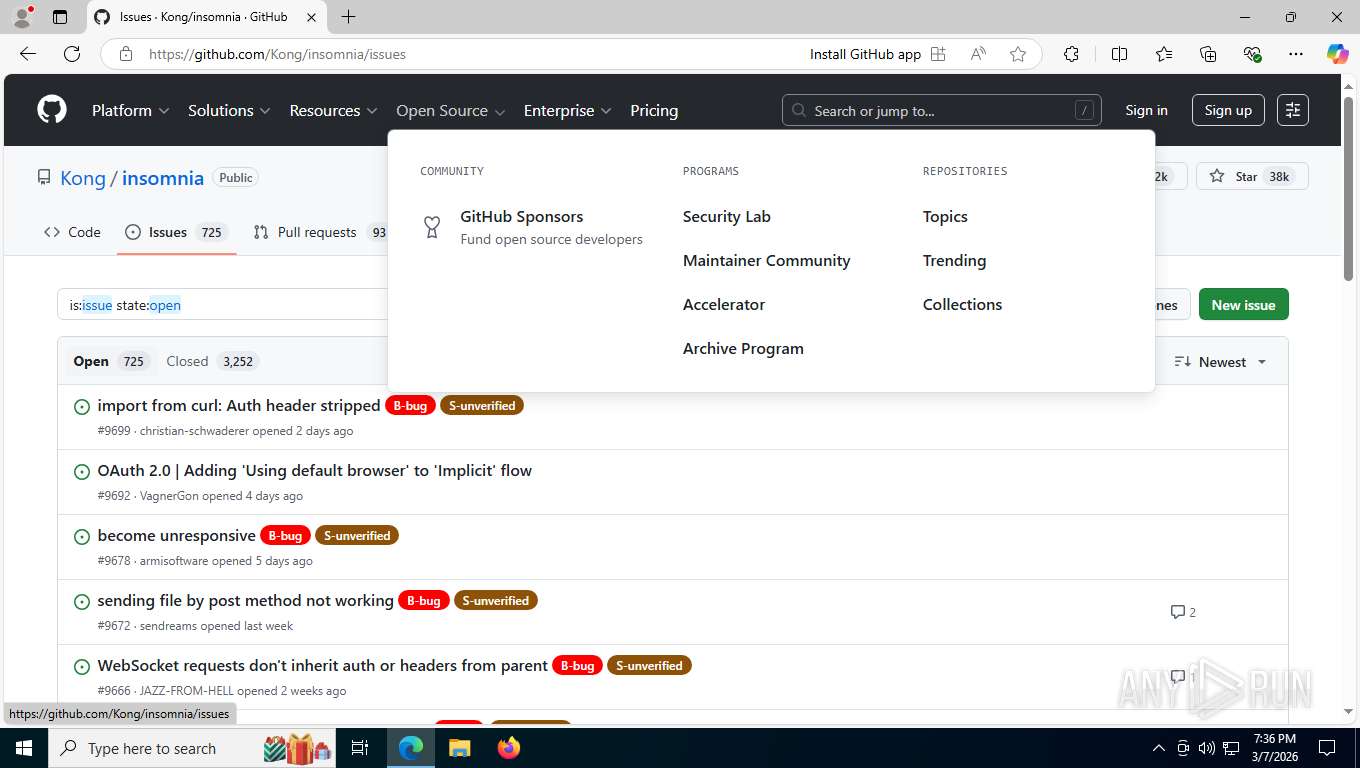The image size is (1360, 768).
Task: Reload the page with refresh icon
Action: pyautogui.click(x=72, y=54)
